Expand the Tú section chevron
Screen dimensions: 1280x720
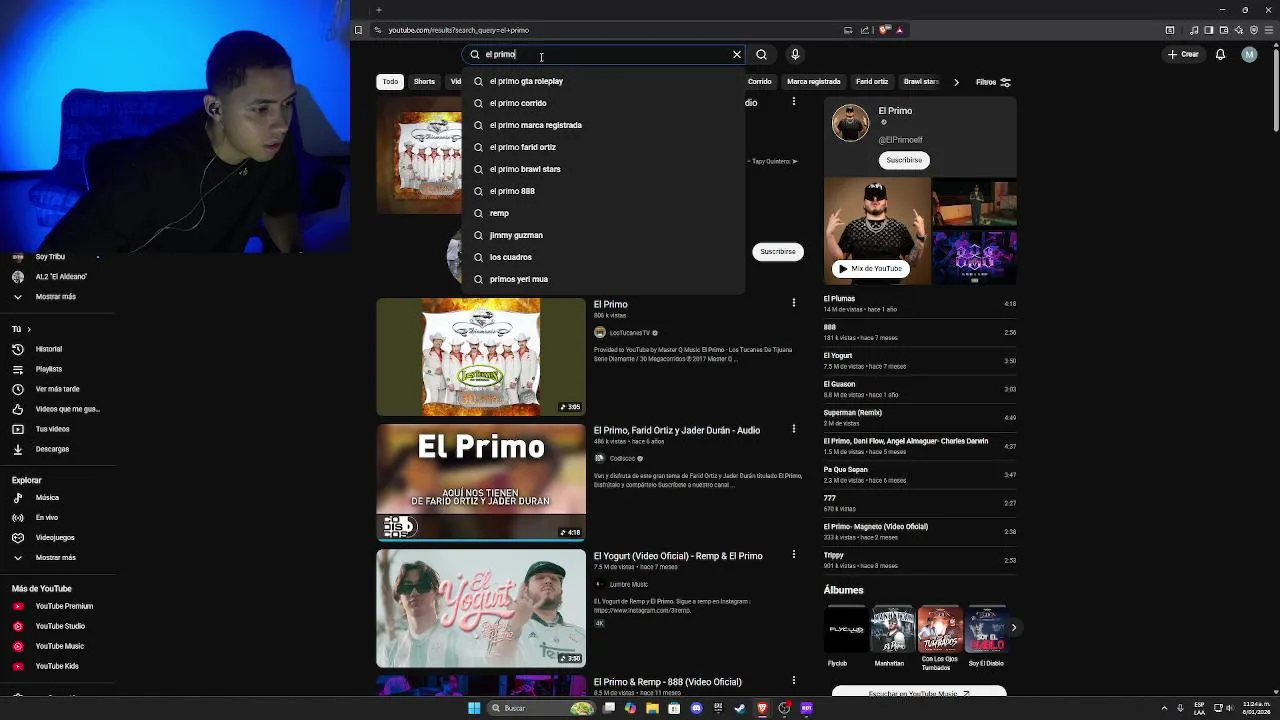[x=28, y=329]
